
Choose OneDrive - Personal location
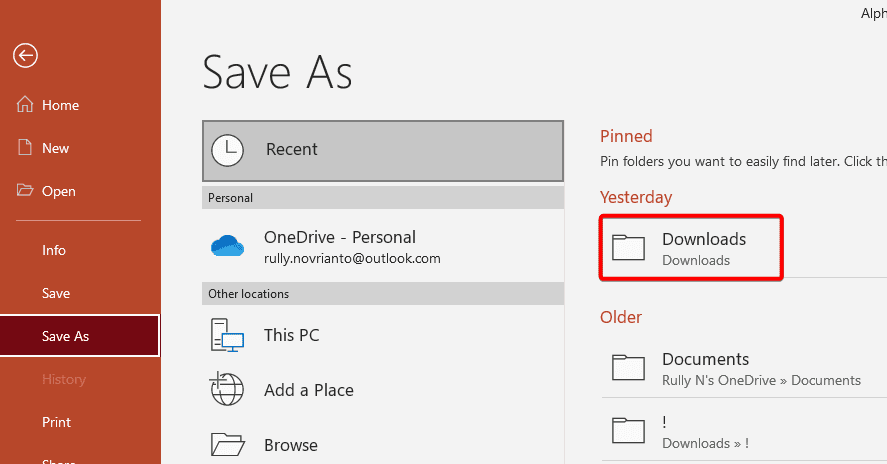(x=383, y=246)
